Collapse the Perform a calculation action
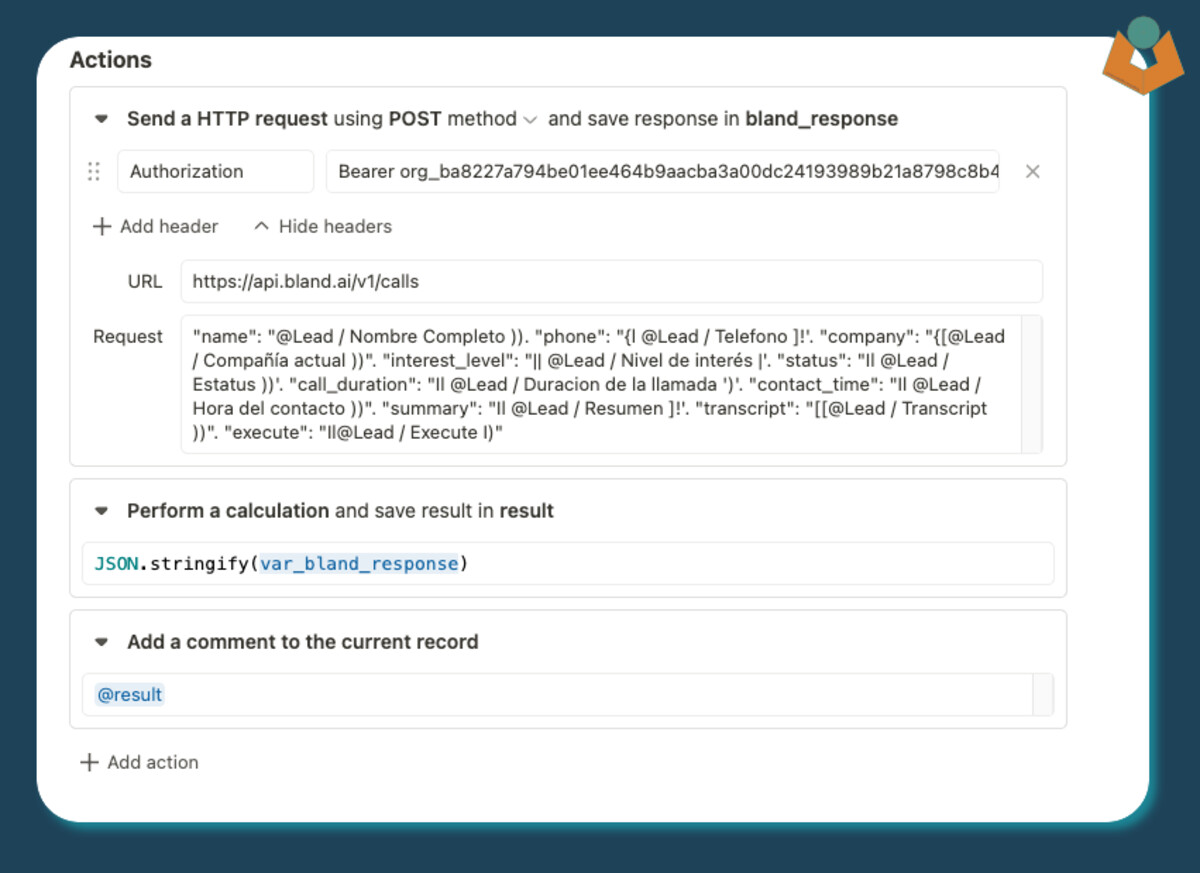 pyautogui.click(x=101, y=511)
